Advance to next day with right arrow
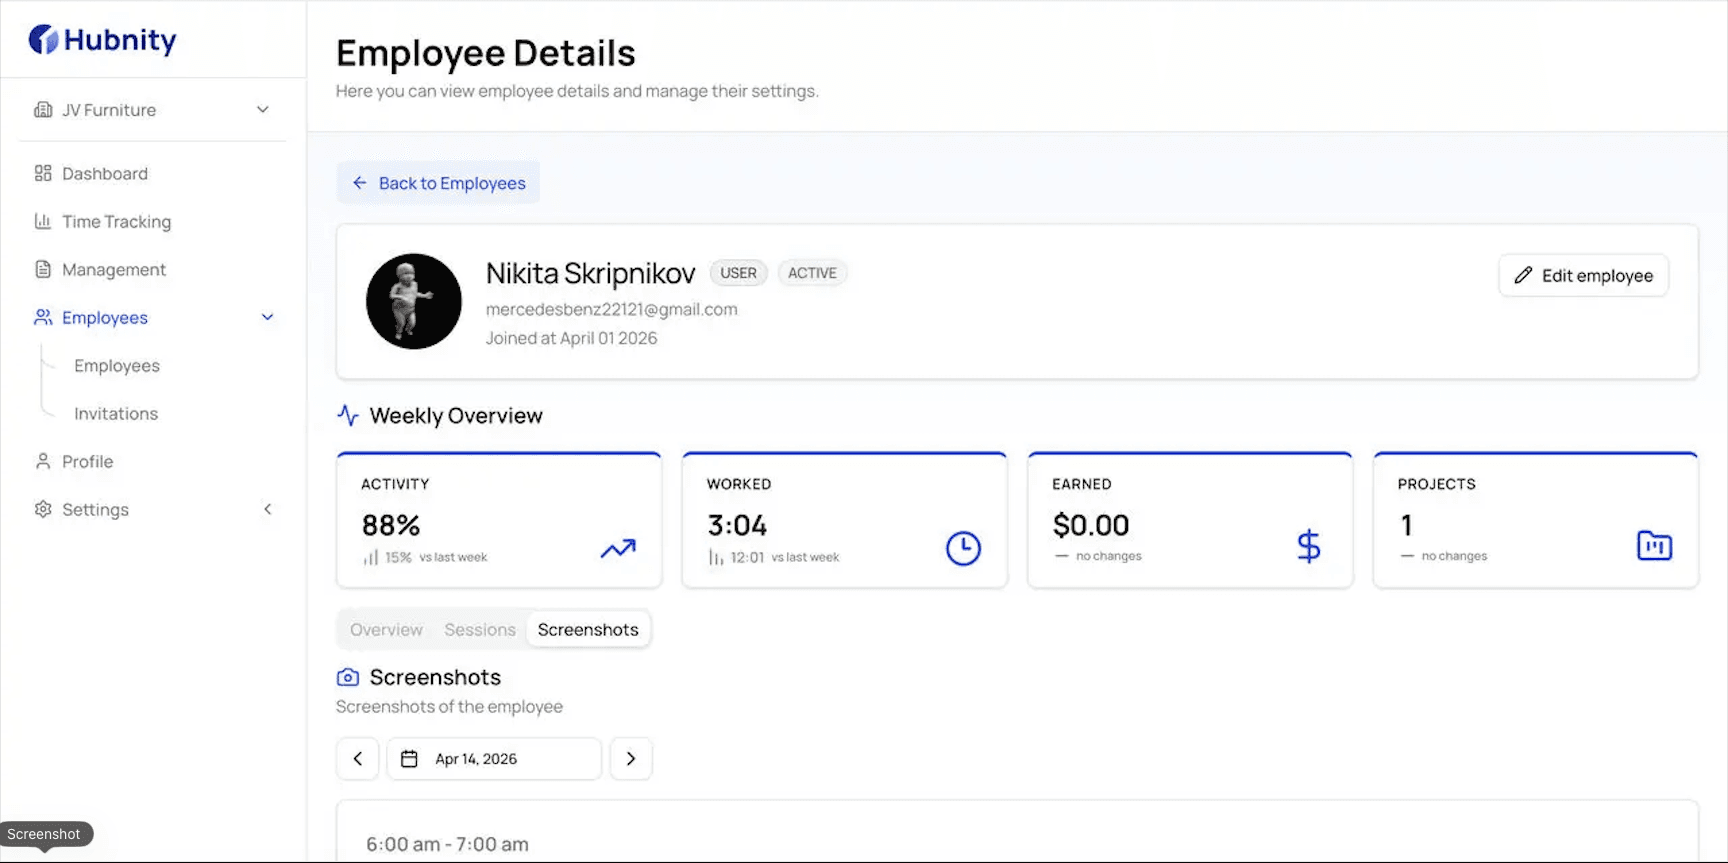Viewport: 1728px width, 863px height. pos(631,759)
